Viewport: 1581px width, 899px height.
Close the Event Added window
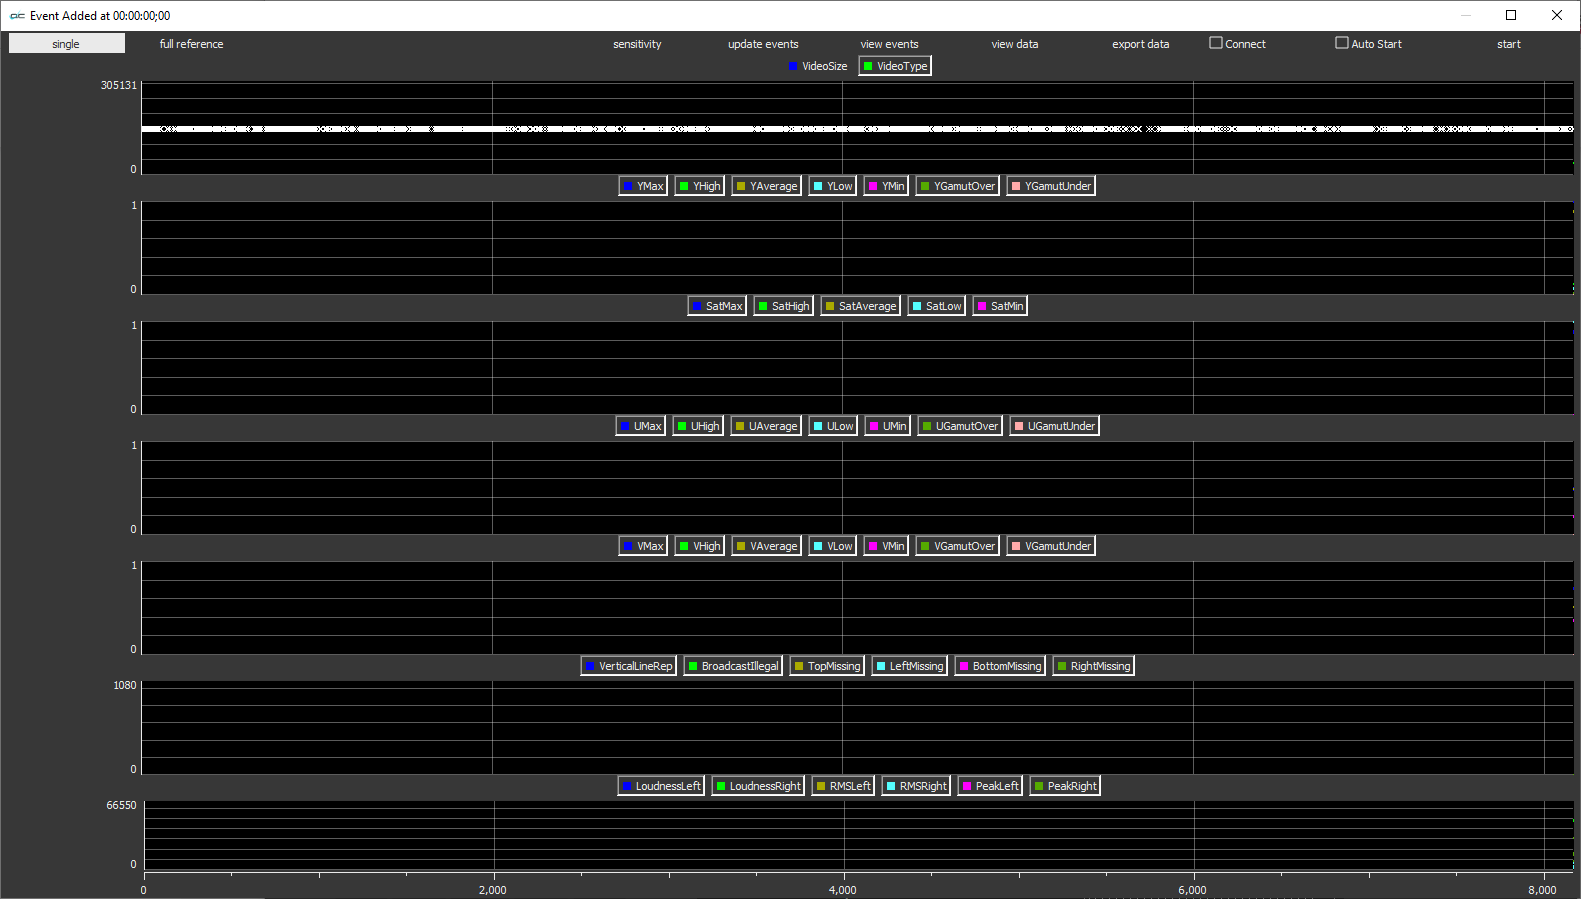pyautogui.click(x=1557, y=15)
